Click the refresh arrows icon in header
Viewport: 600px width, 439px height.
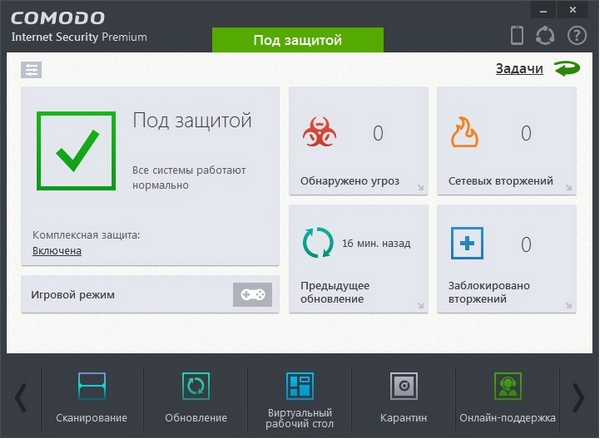point(546,35)
